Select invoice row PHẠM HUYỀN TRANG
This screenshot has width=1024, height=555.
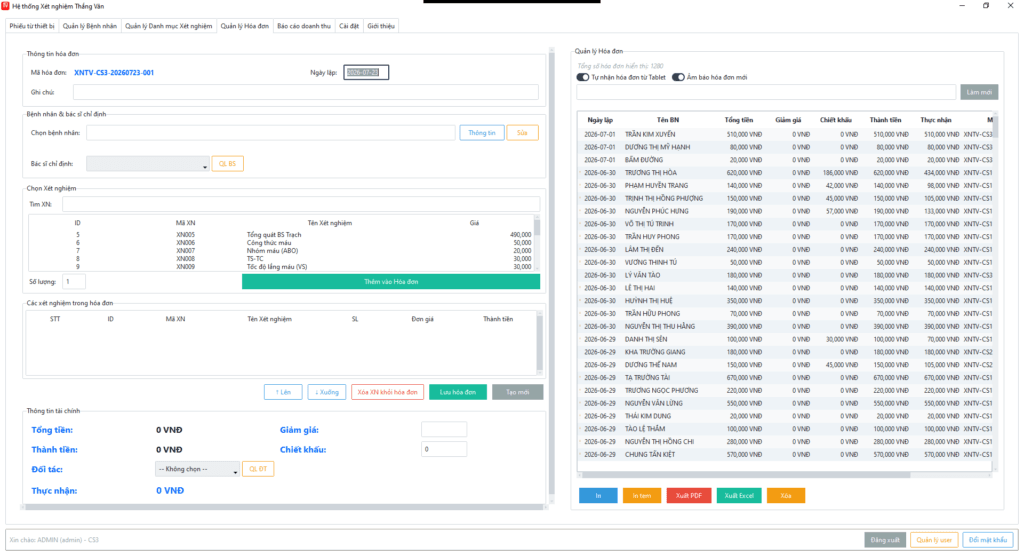pyautogui.click(x=785, y=185)
